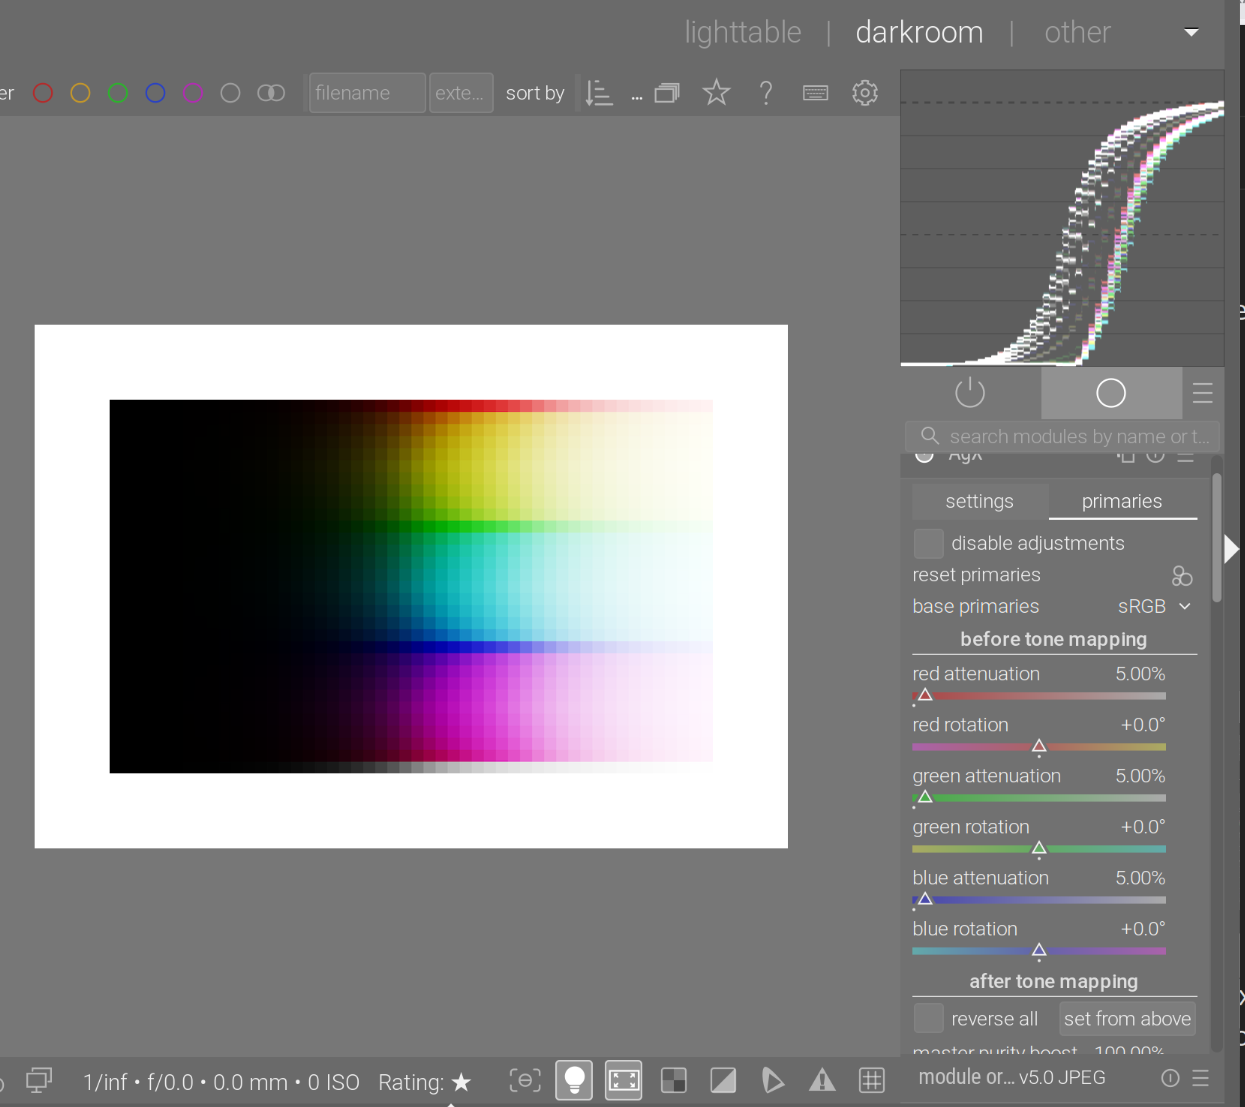Open preferences gear icon
This screenshot has width=1245, height=1107.
(865, 93)
